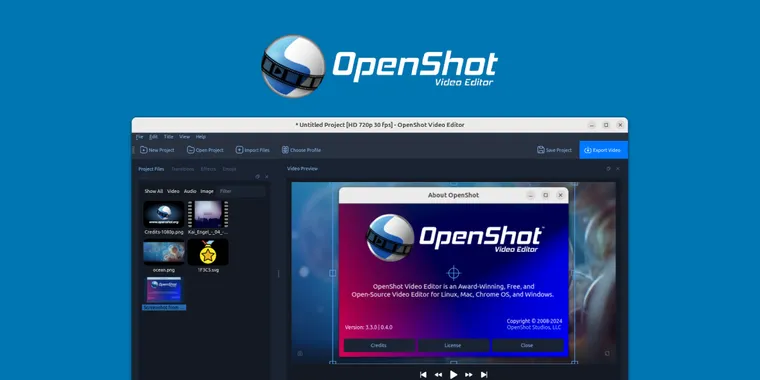Click the Copyright 2008-2024 text

pyautogui.click(x=534, y=321)
